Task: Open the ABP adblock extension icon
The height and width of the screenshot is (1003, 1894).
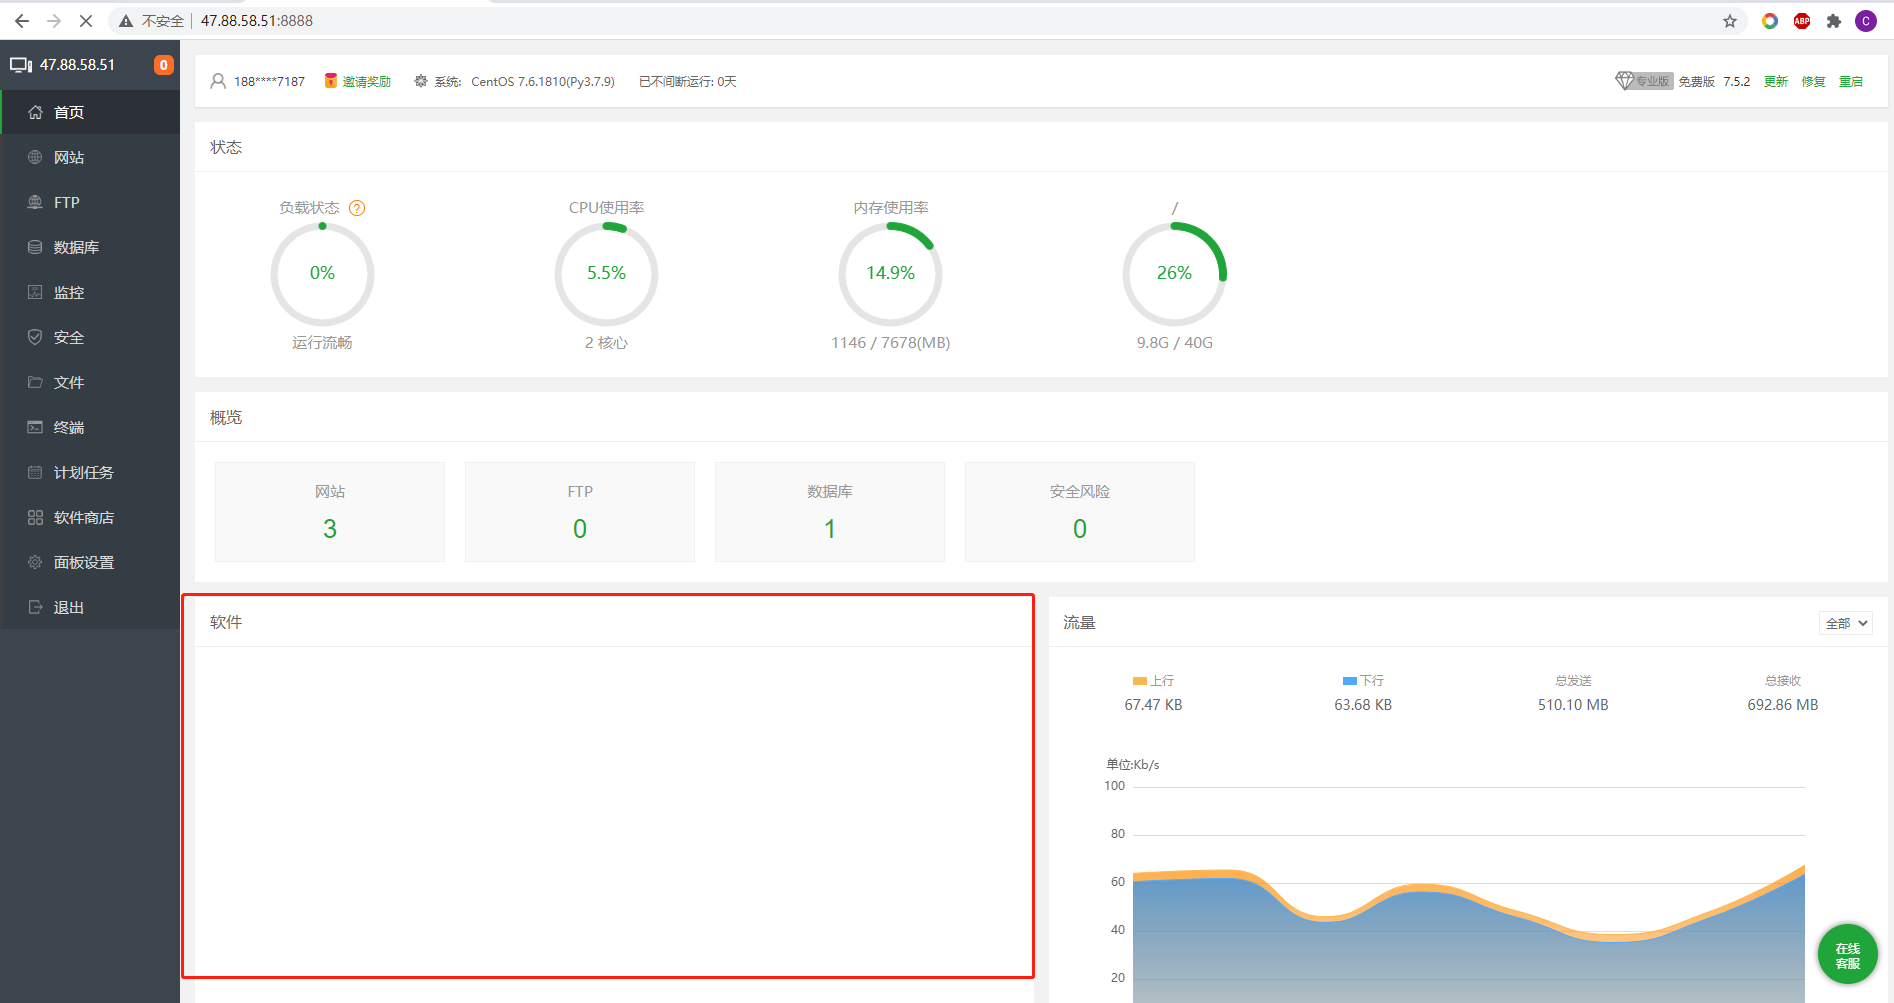Action: pyautogui.click(x=1802, y=21)
